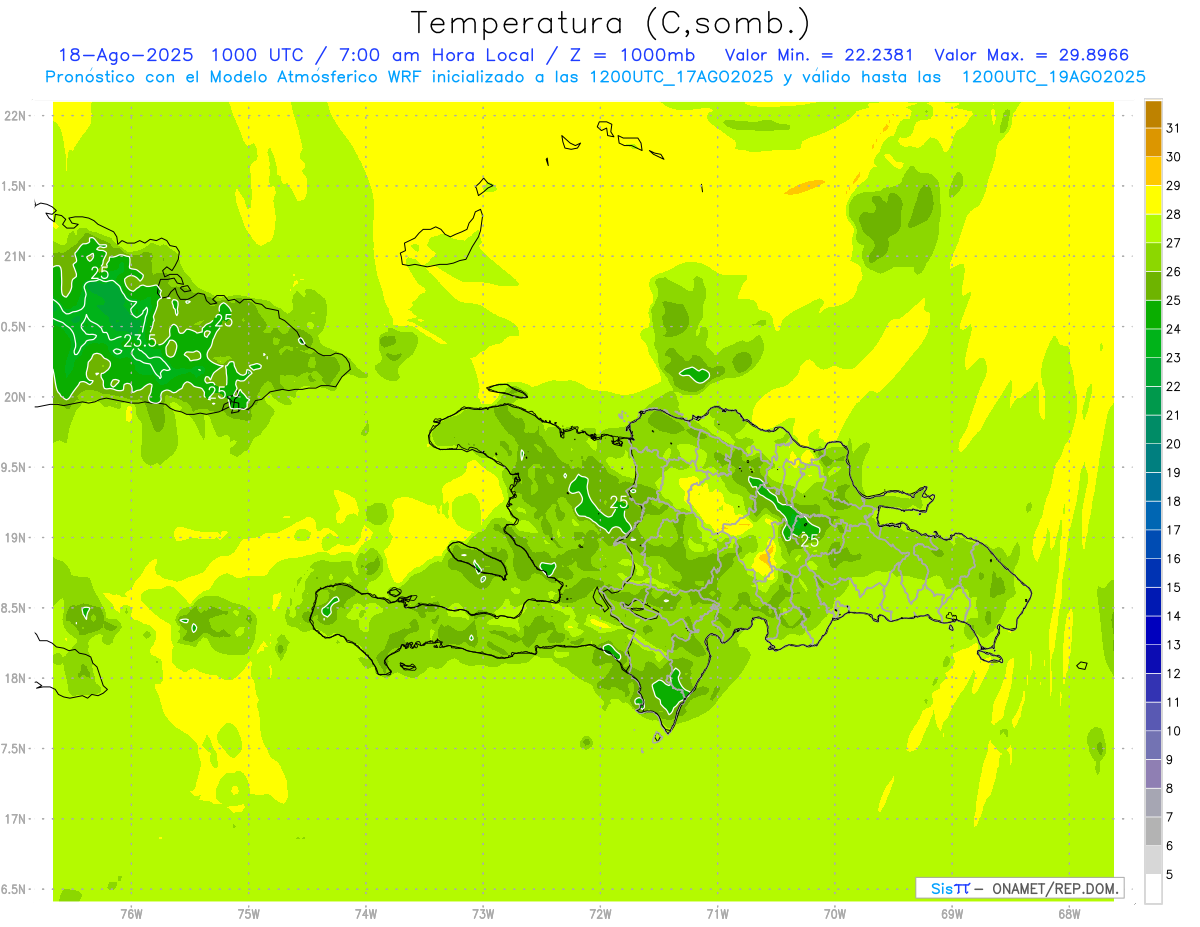This screenshot has height=927, width=1200.
Task: Click initialization time '1200UTC_17AGO2025'
Action: pos(680,77)
